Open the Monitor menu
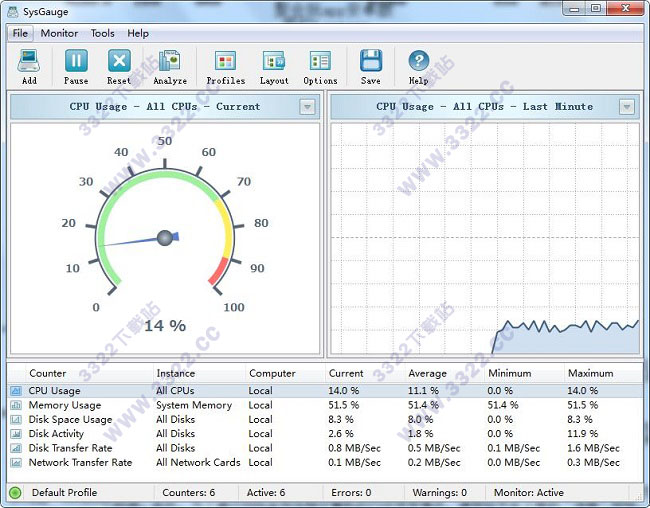 pos(59,33)
